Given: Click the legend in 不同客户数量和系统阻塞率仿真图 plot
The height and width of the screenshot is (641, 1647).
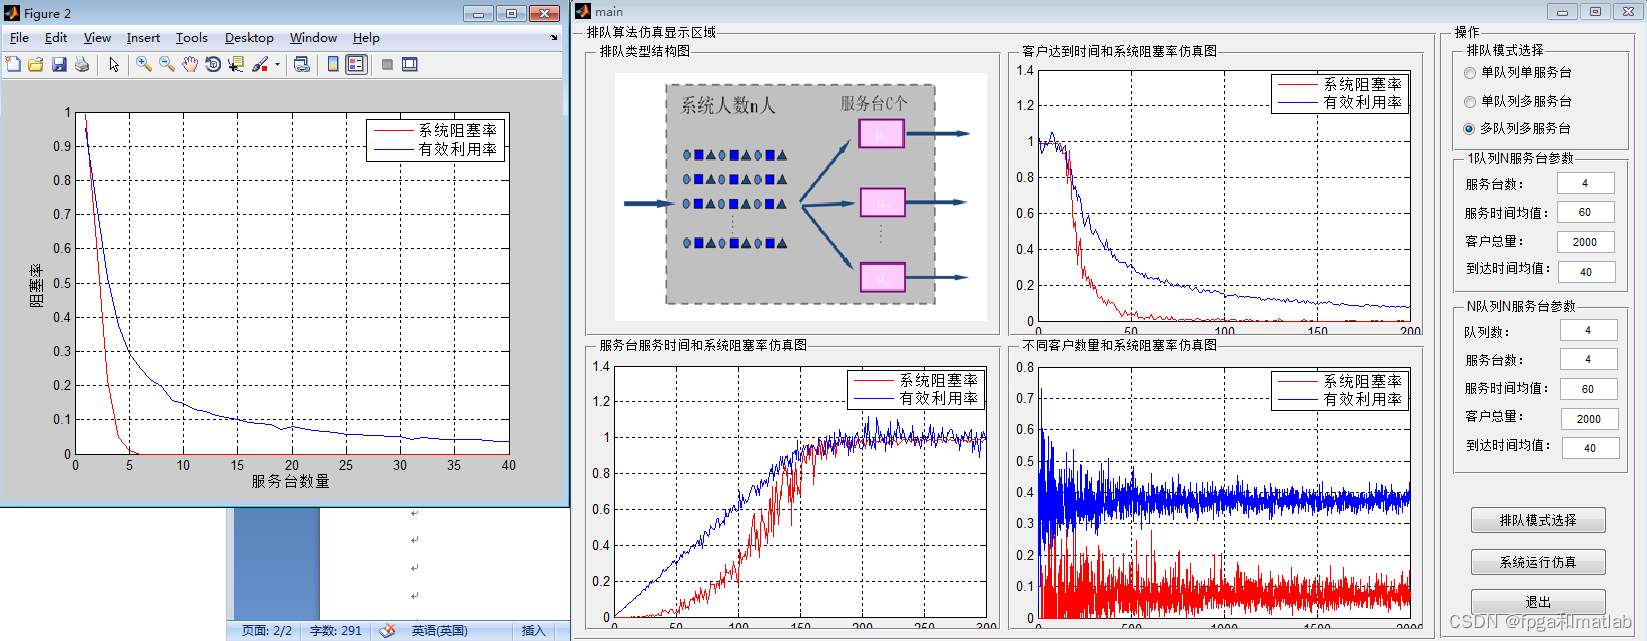Looking at the screenshot, I should 1340,391.
